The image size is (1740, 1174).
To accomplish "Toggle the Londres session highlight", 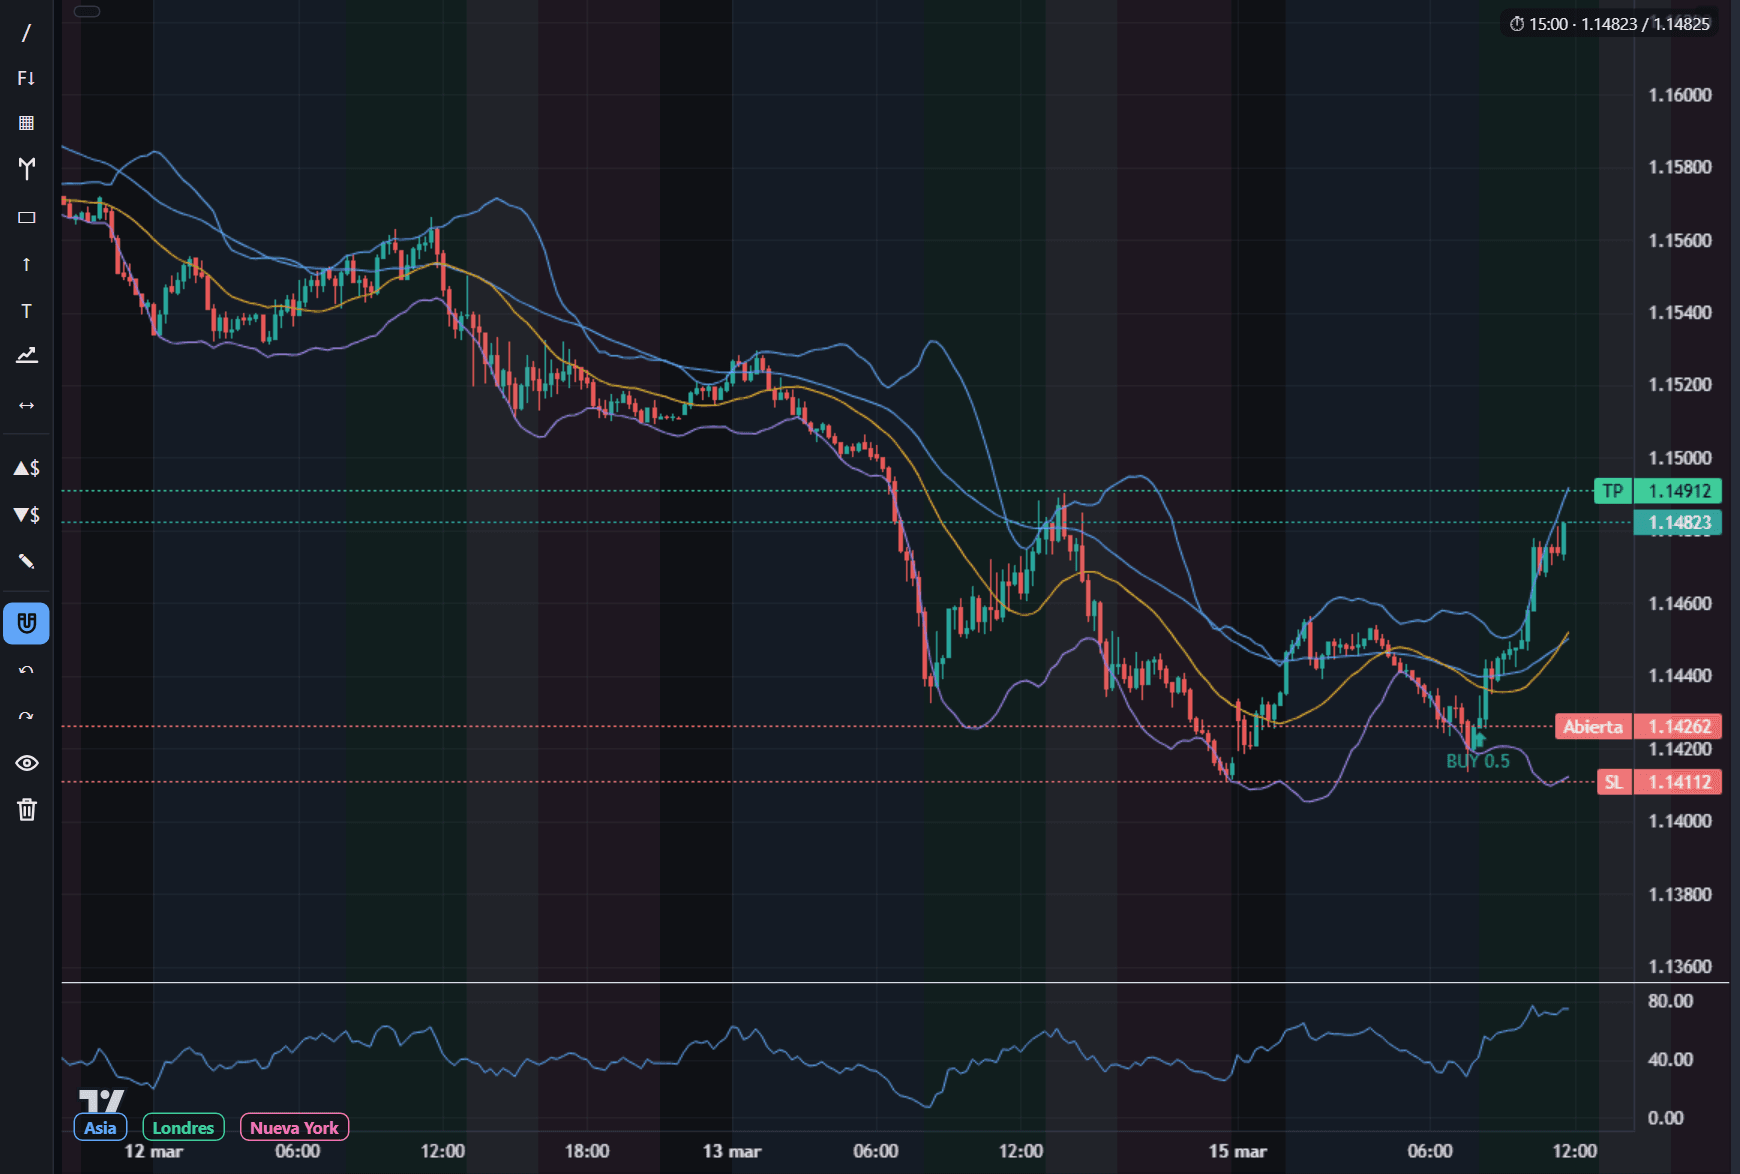I will [x=183, y=1128].
